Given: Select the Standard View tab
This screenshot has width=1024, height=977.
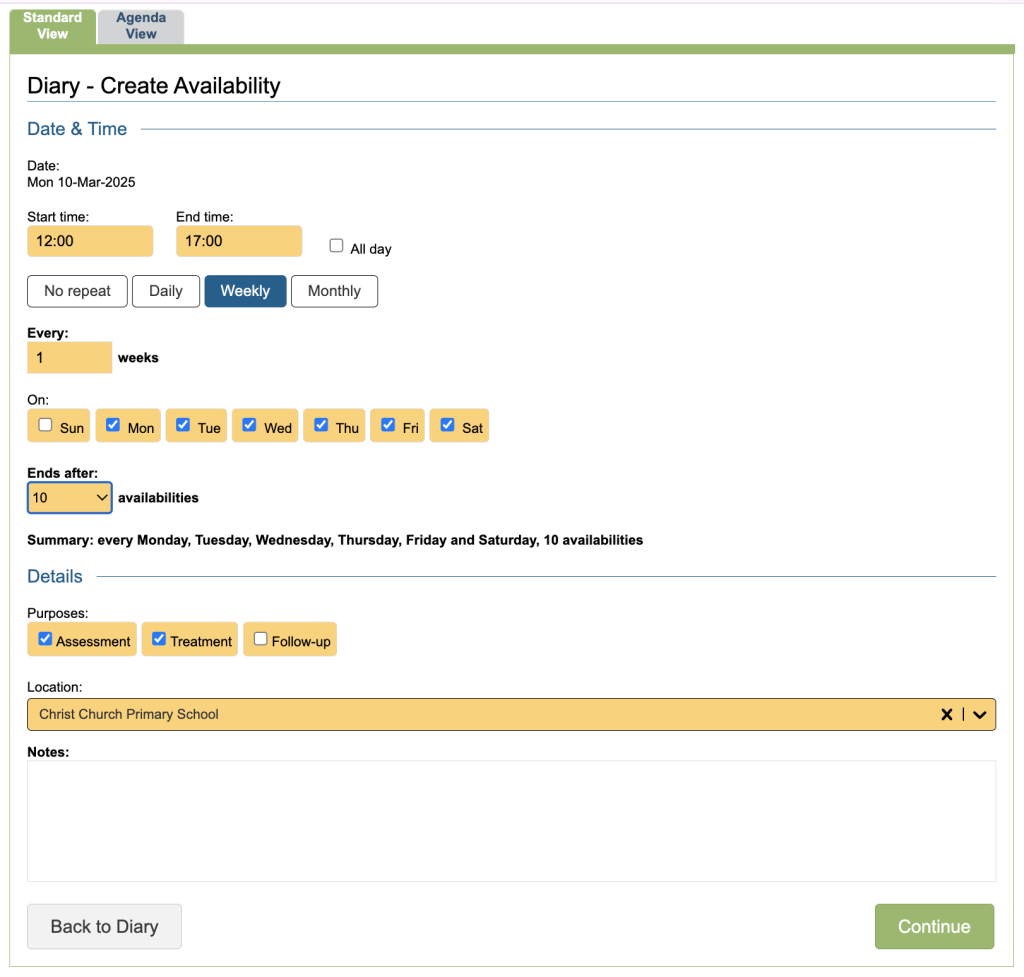Looking at the screenshot, I should coord(53,27).
